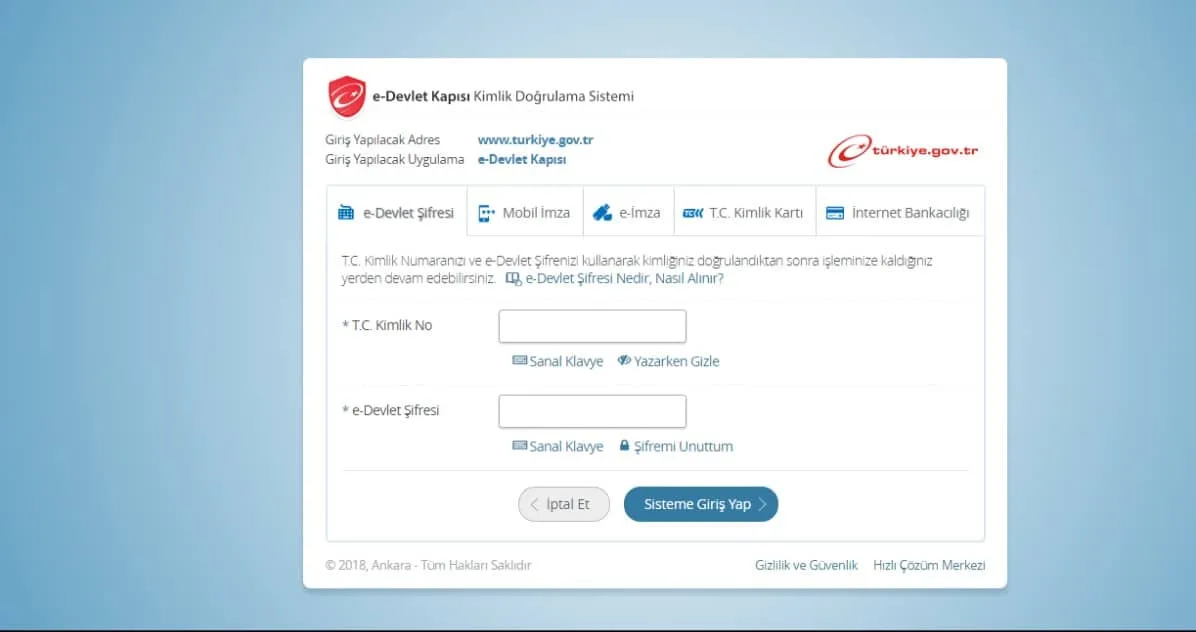Click the book icon beside e-Devlet Şifresi Nedir
The width and height of the screenshot is (1196, 632).
tap(513, 279)
